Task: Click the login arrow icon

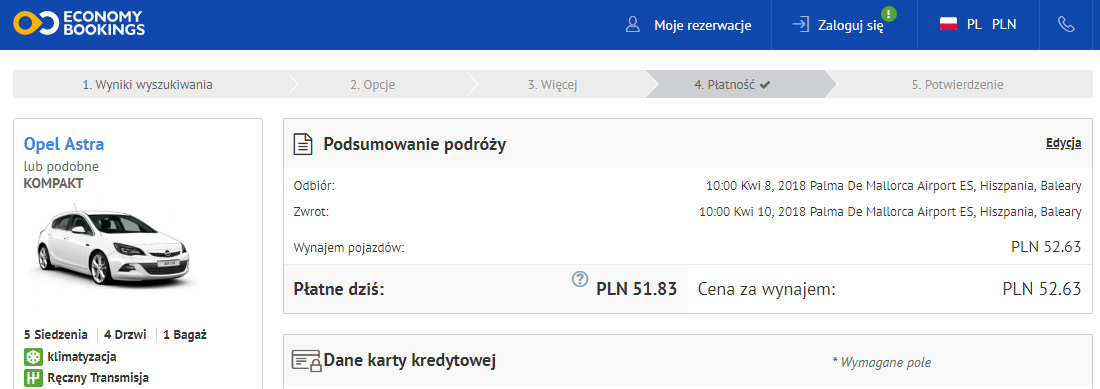Action: coord(800,25)
